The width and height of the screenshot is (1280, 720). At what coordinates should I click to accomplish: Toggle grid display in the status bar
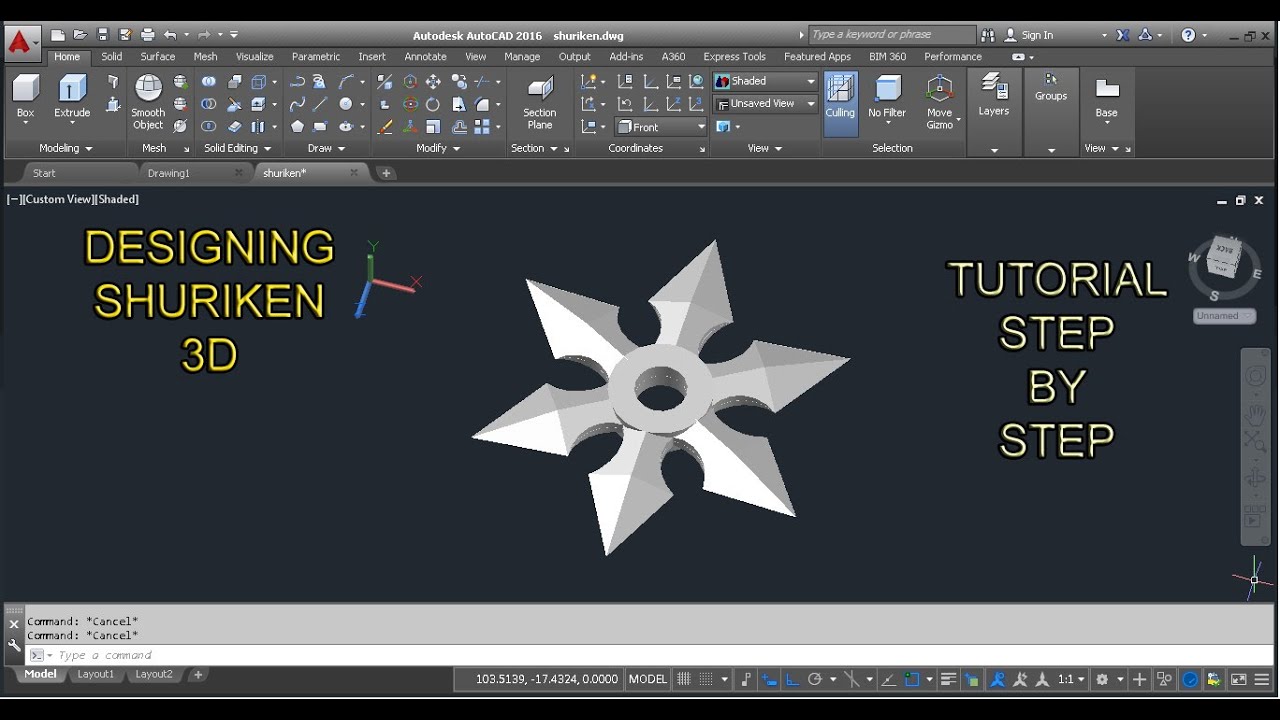(684, 679)
